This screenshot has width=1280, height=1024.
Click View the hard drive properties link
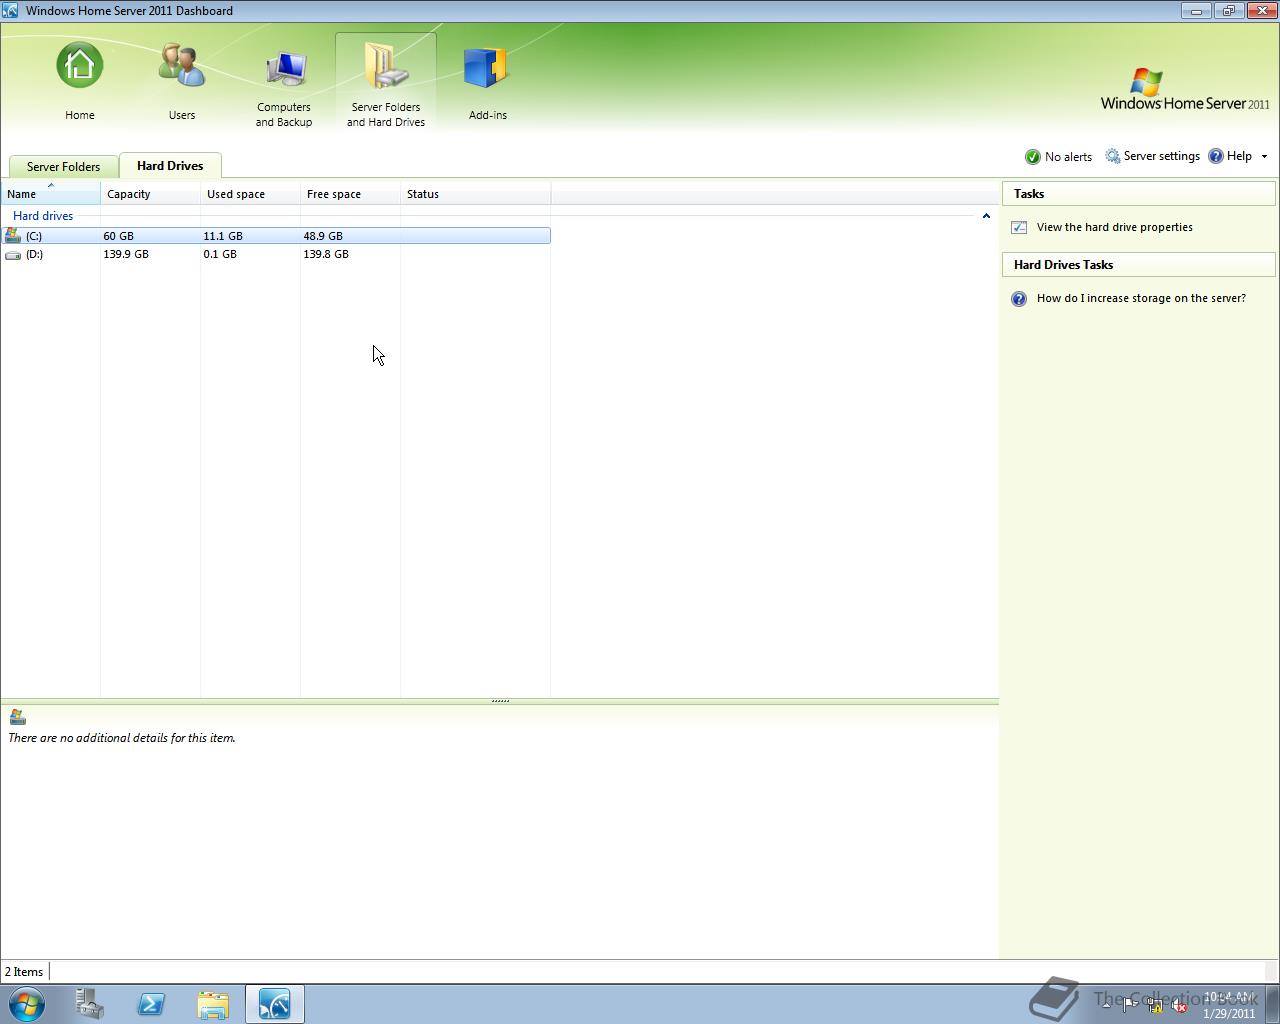point(1114,227)
